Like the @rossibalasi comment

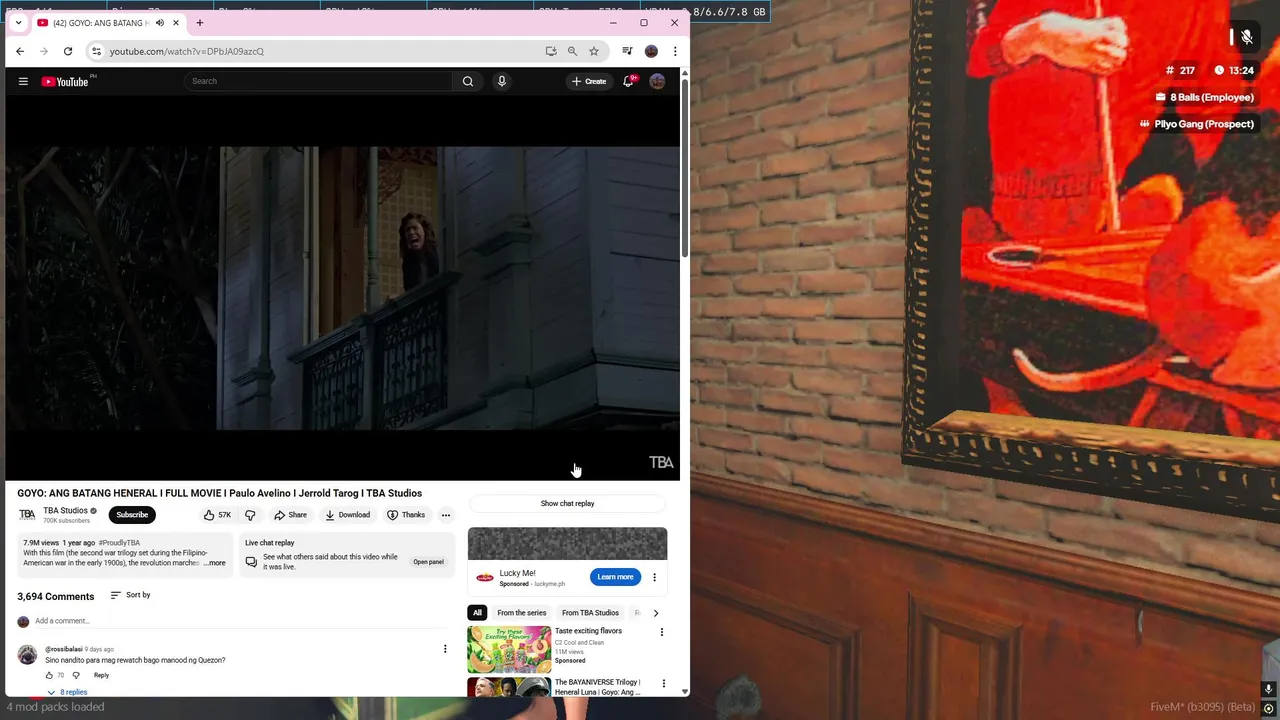point(49,675)
